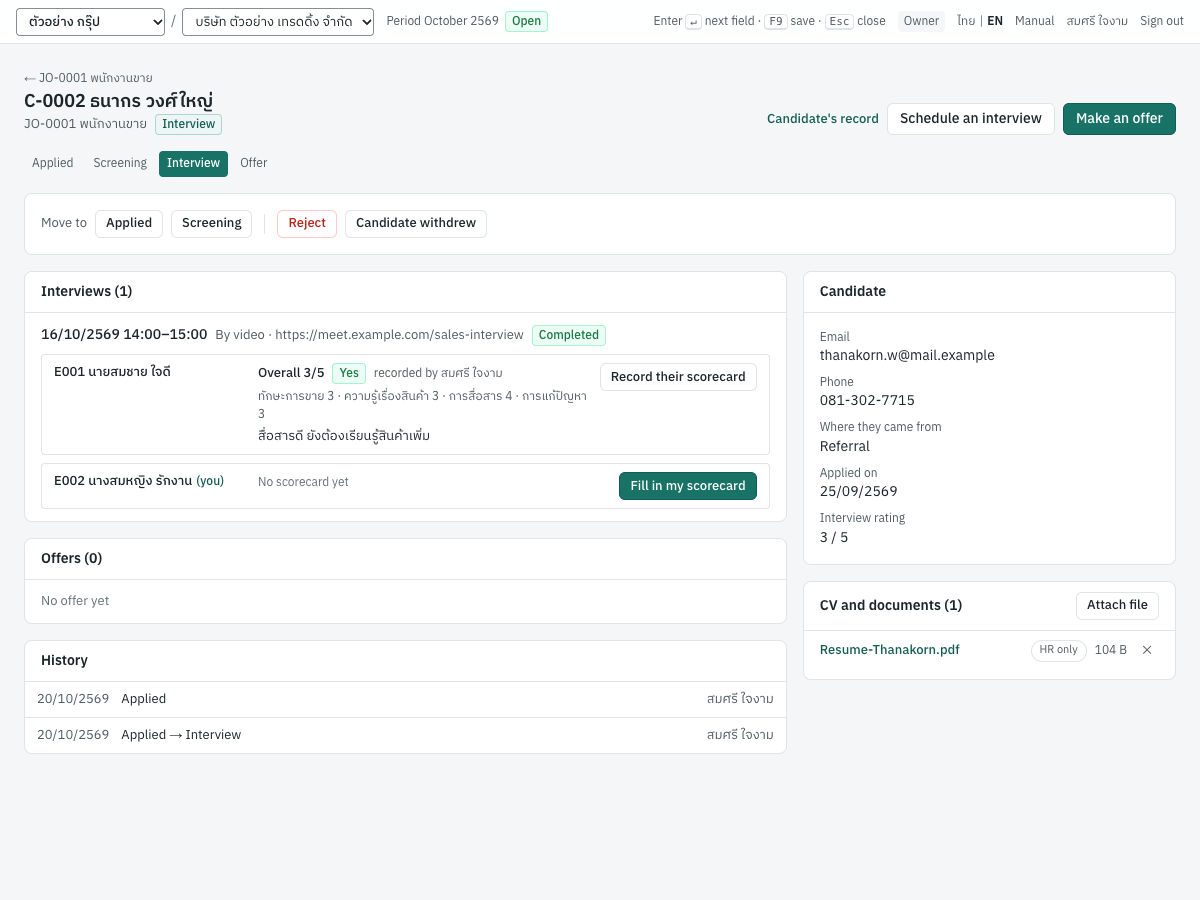Click the Applied on date 25/09/2569
Screen dimensions: 1200x900
(x=859, y=491)
